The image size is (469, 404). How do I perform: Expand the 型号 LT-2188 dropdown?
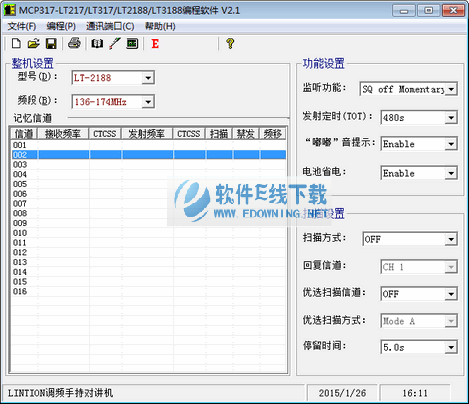coord(148,78)
